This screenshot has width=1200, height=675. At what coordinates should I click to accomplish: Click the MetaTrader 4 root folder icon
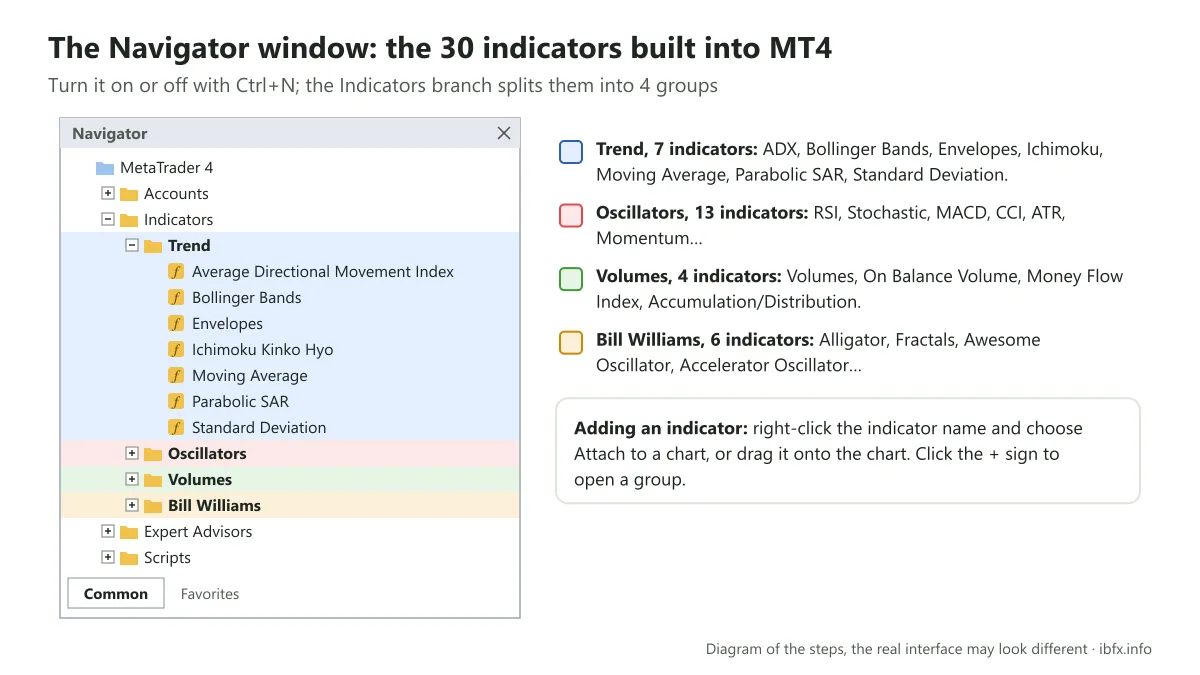tap(105, 168)
